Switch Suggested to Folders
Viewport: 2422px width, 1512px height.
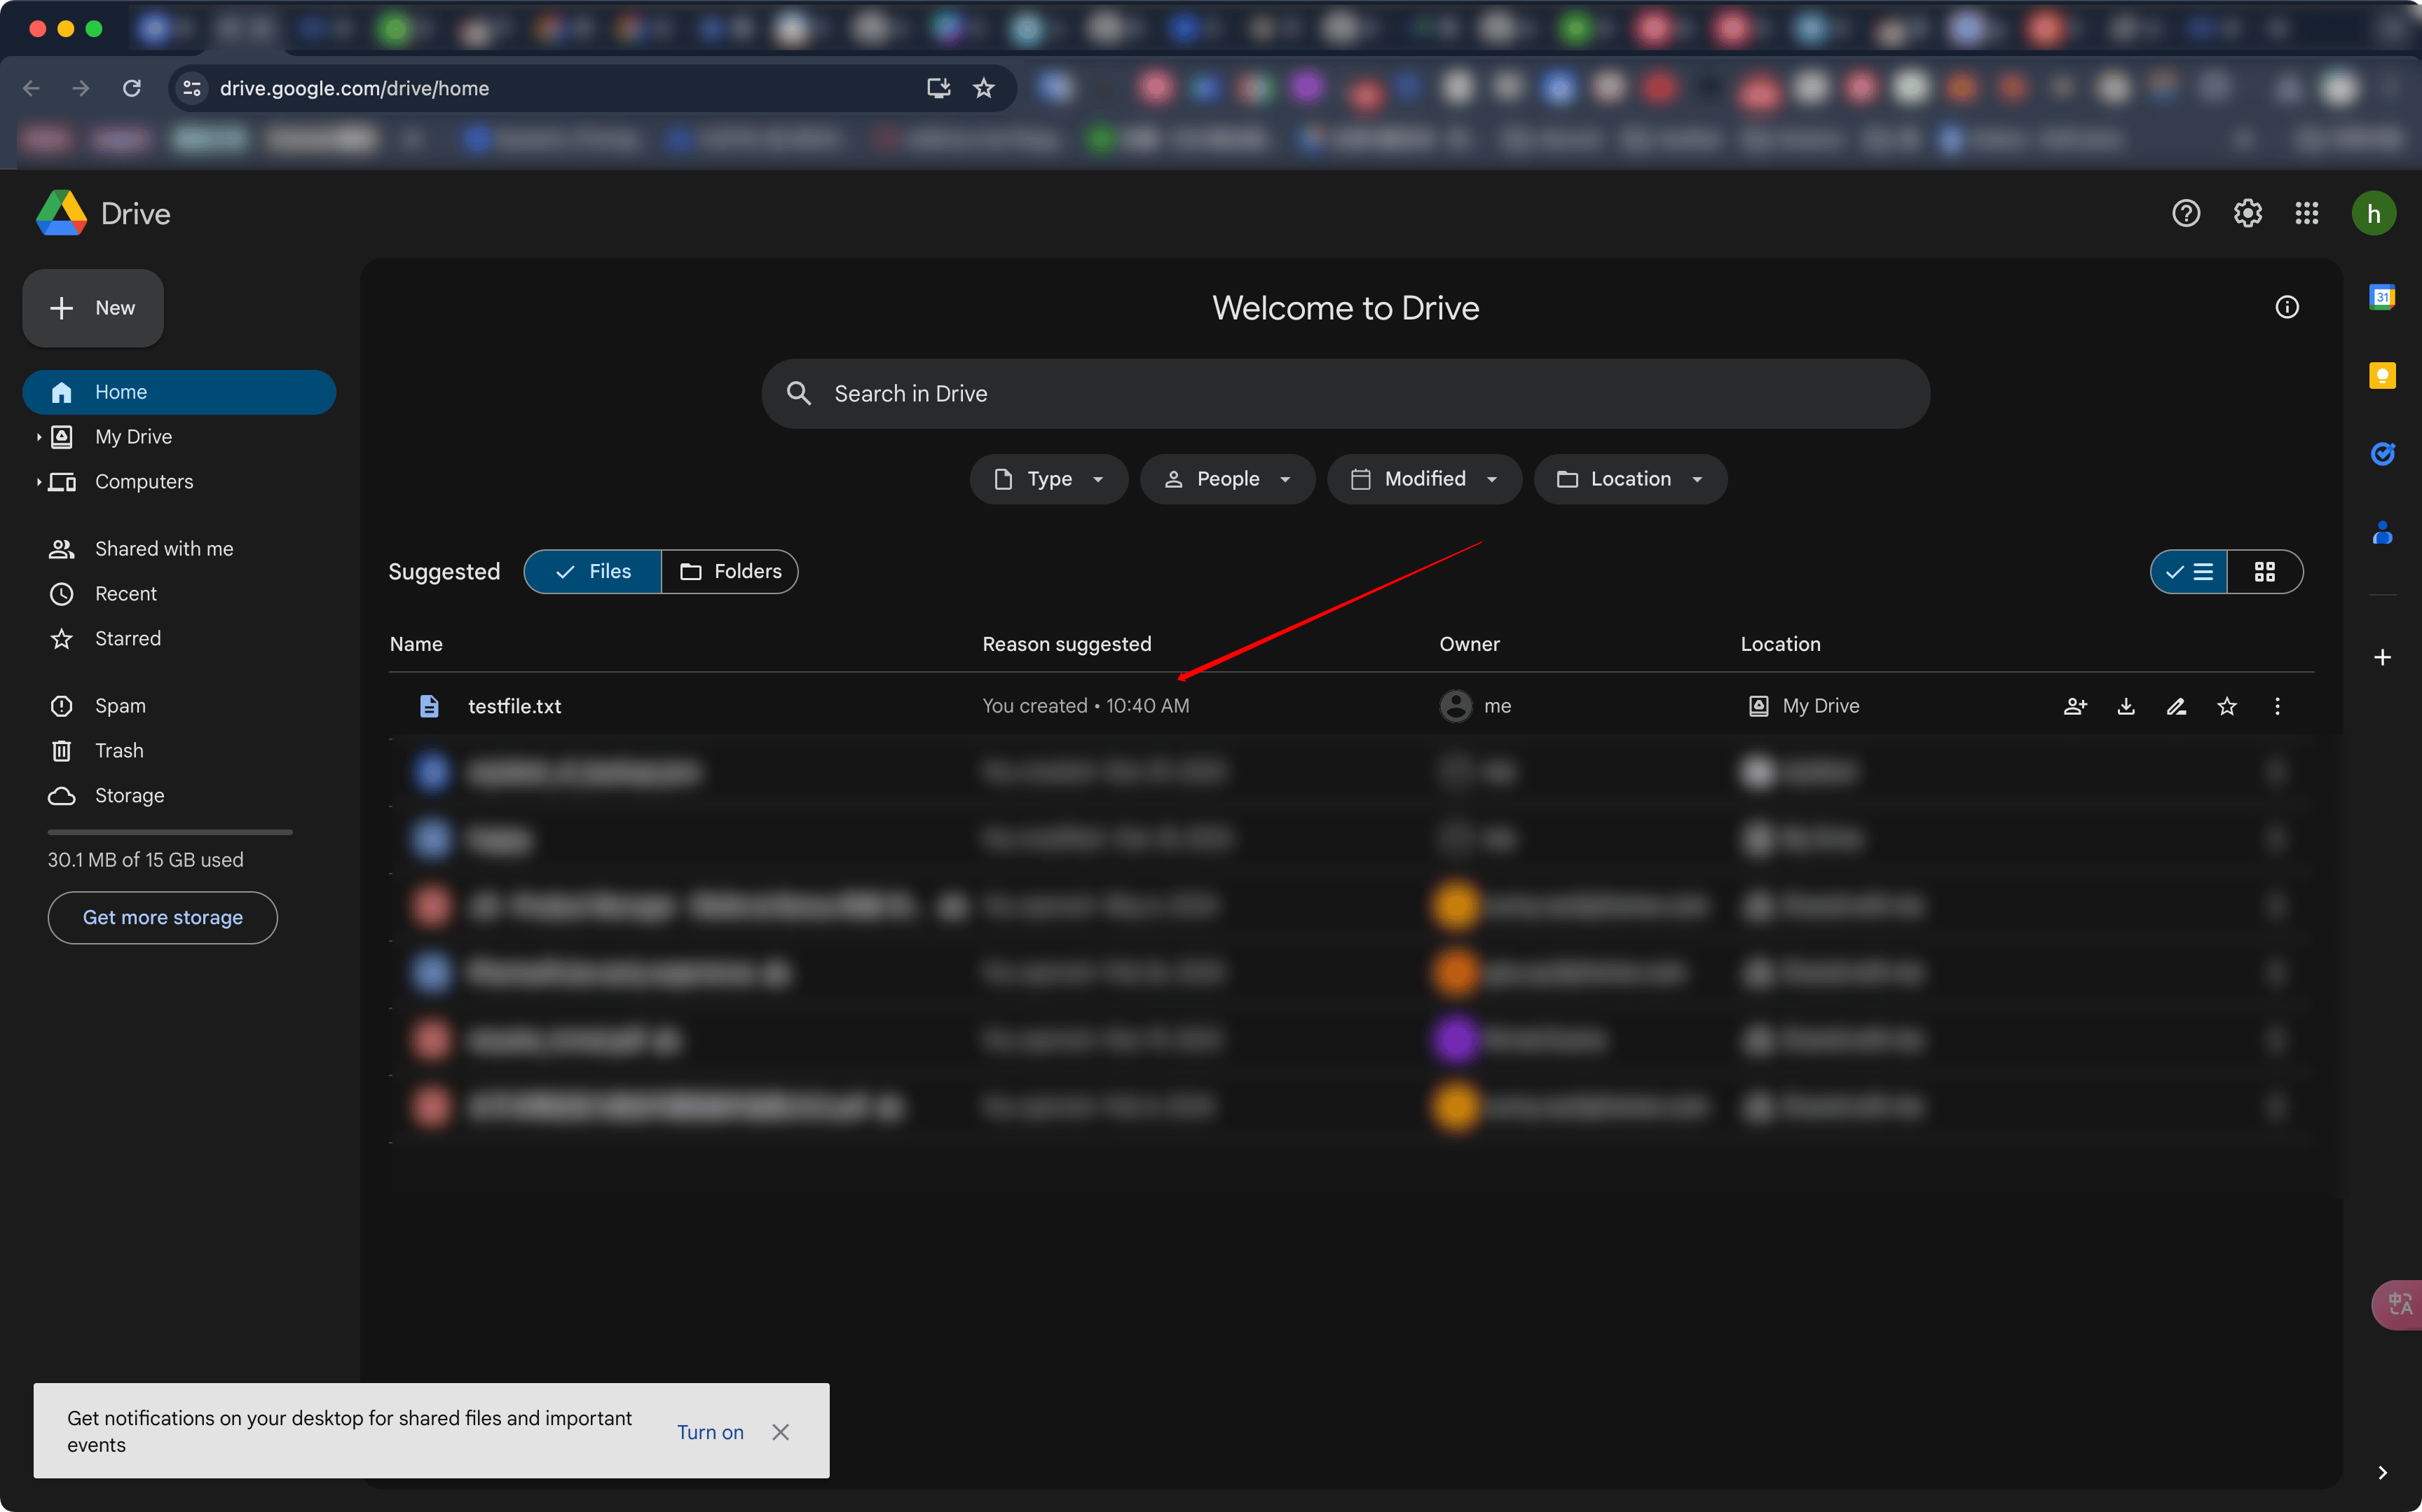click(x=730, y=572)
